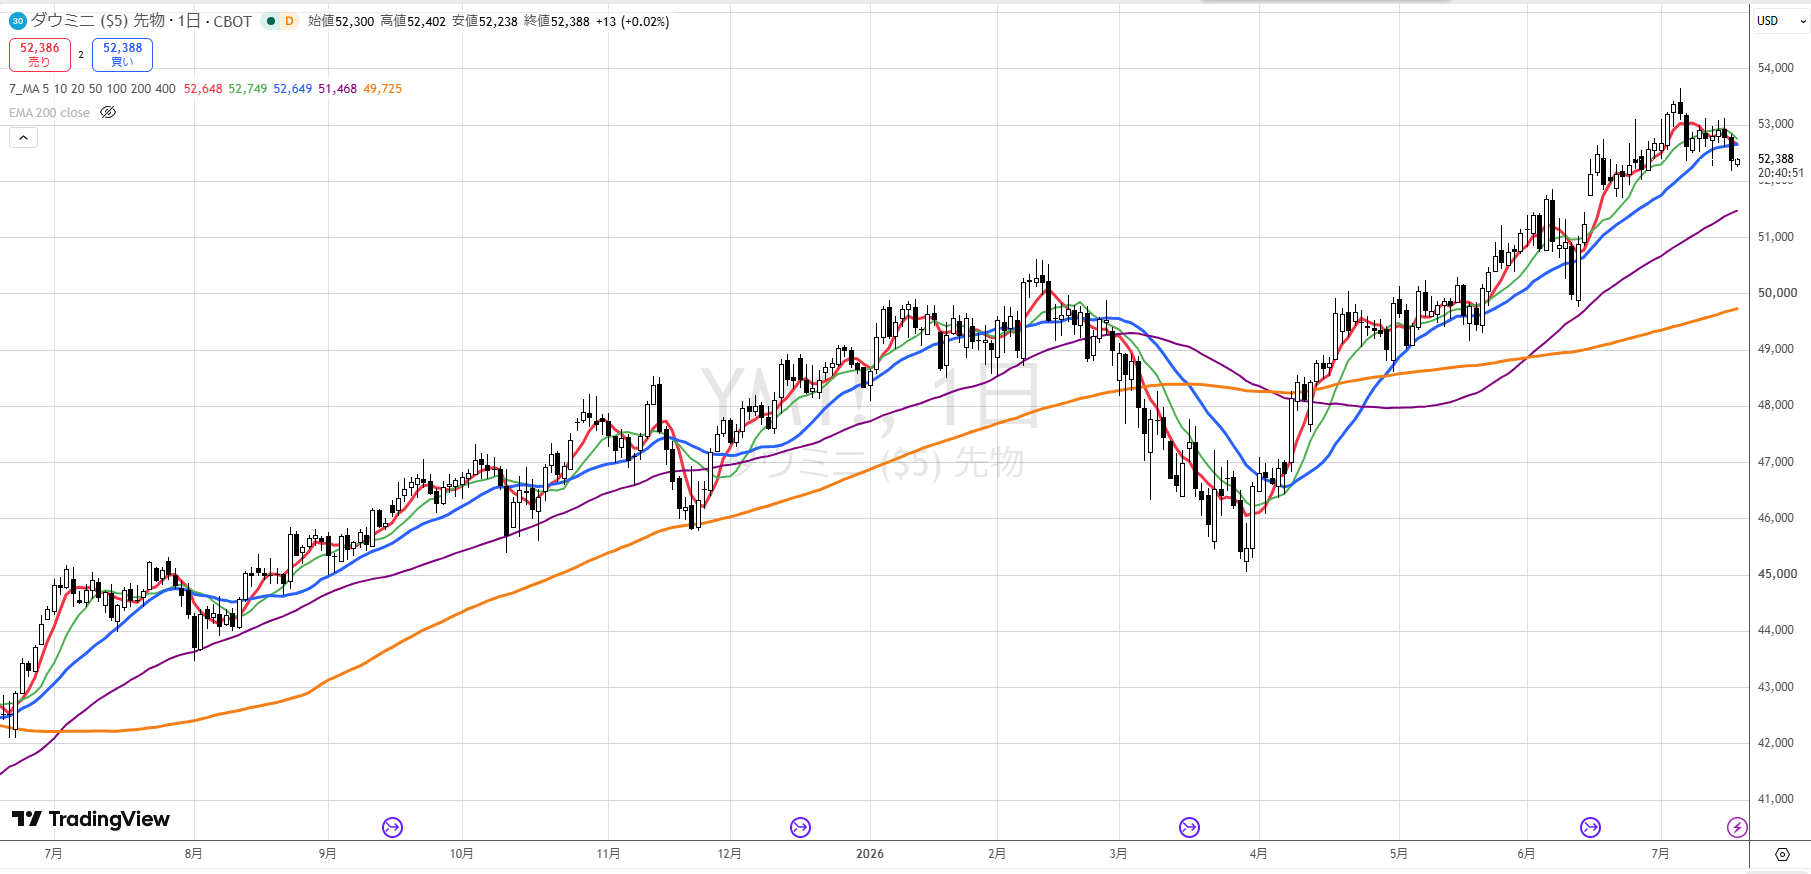The image size is (1811, 874).
Task: Click the rollover marker near mid-December
Action: [800, 827]
